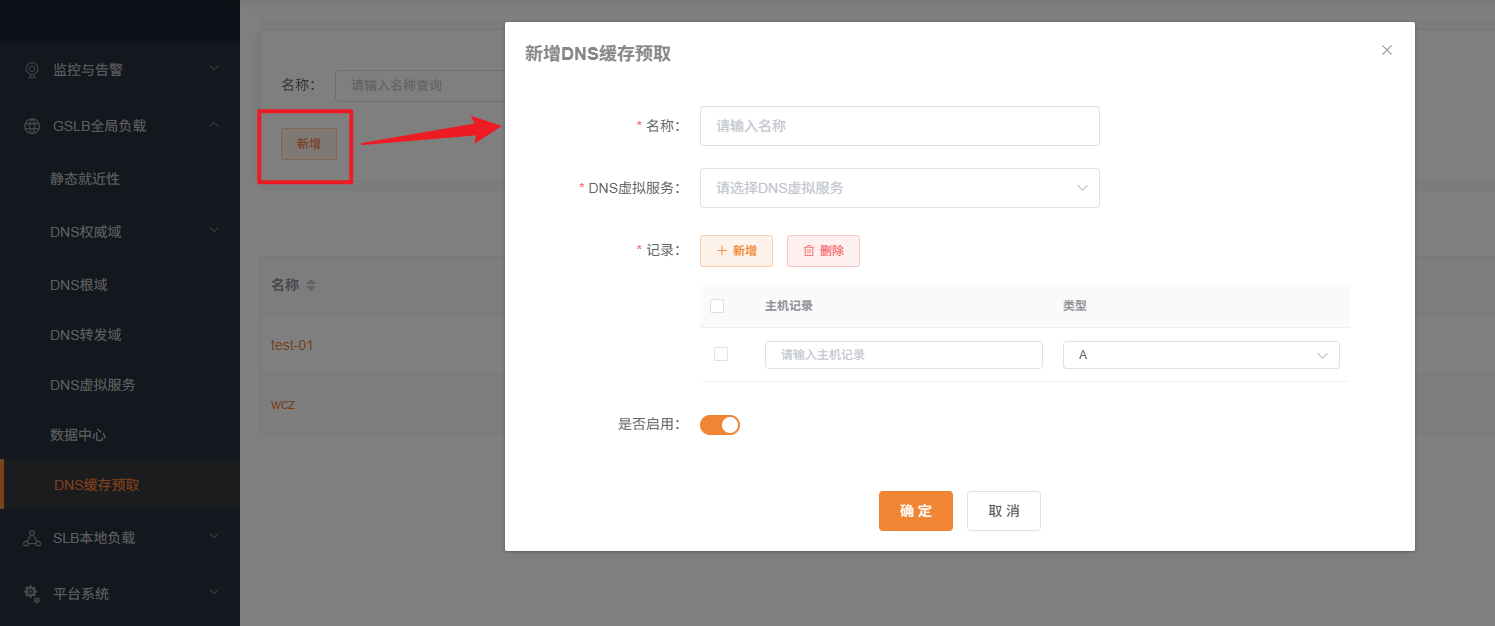This screenshot has width=1495, height=626.
Task: Confirm the form with 确定 button
Action: pos(915,511)
